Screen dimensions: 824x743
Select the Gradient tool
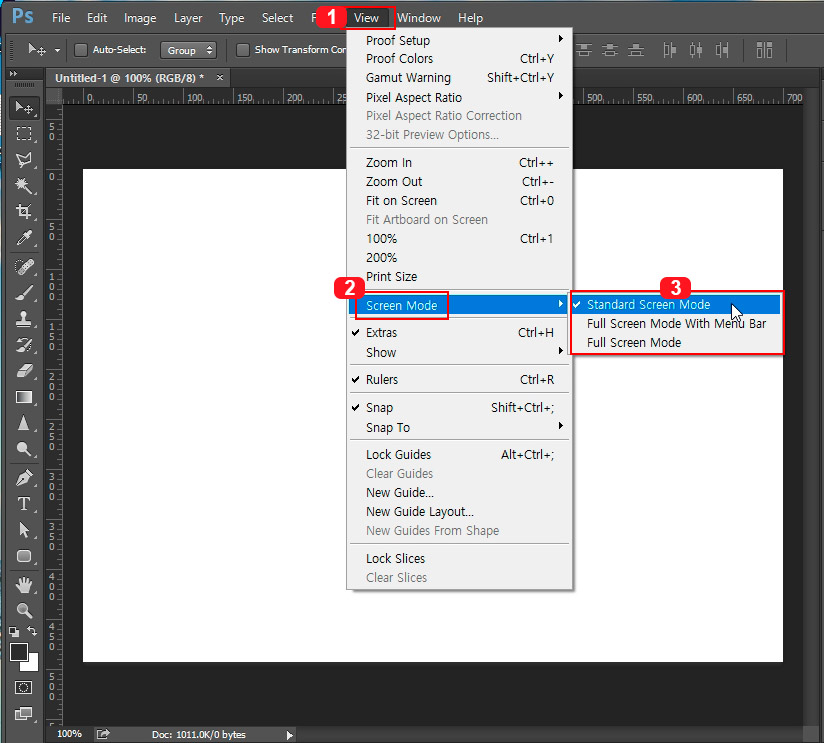pyautogui.click(x=24, y=397)
